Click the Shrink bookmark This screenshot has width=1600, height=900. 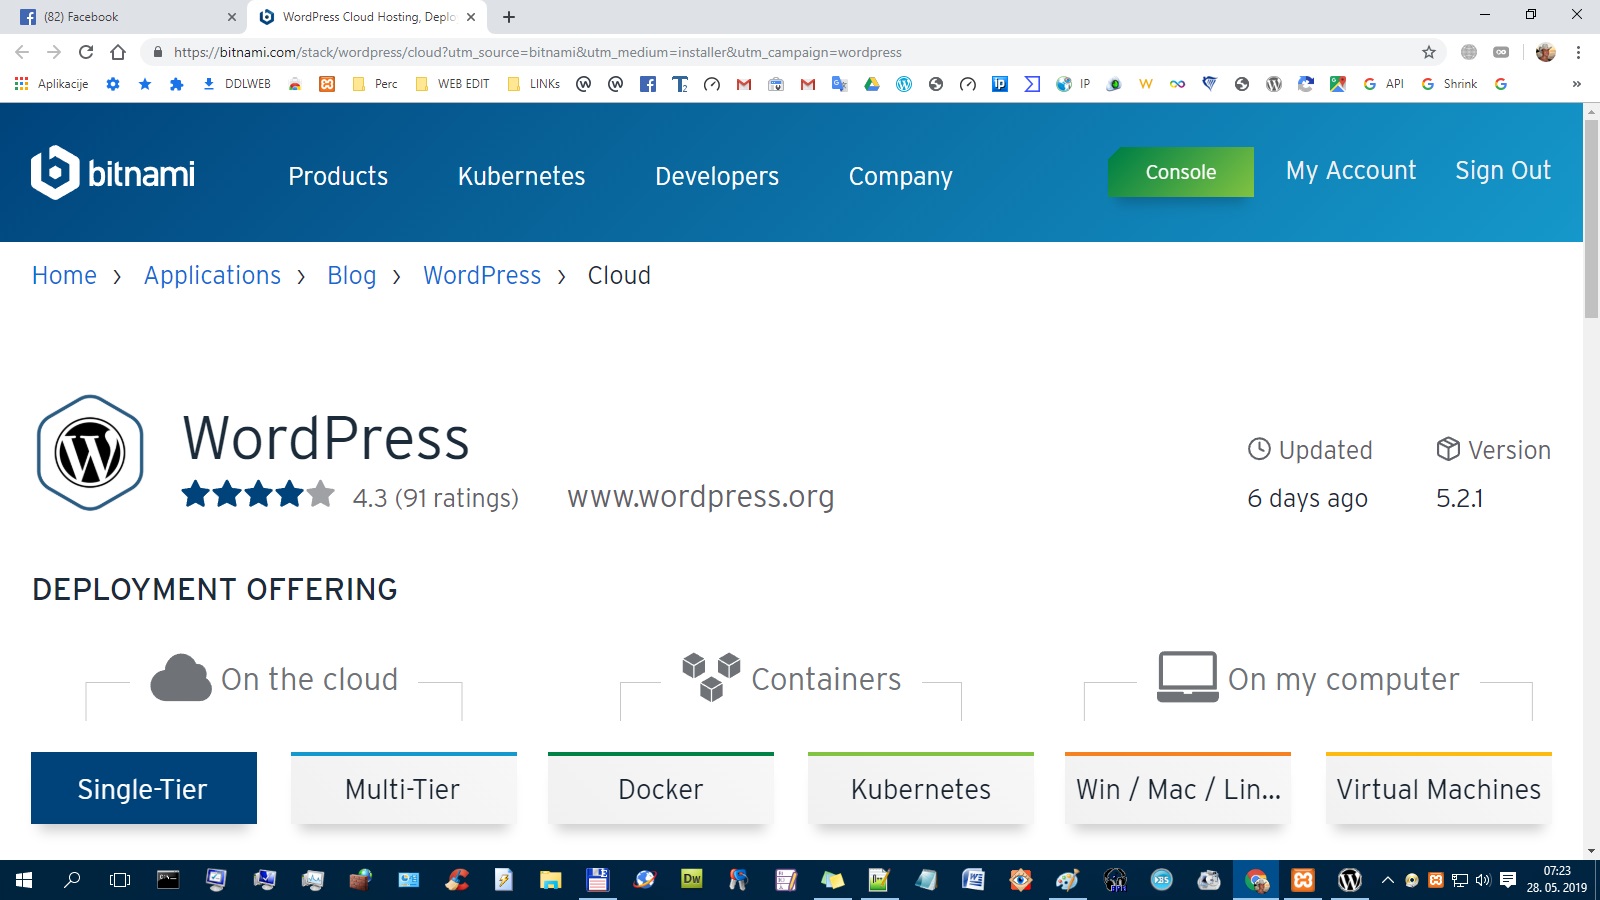click(1449, 84)
